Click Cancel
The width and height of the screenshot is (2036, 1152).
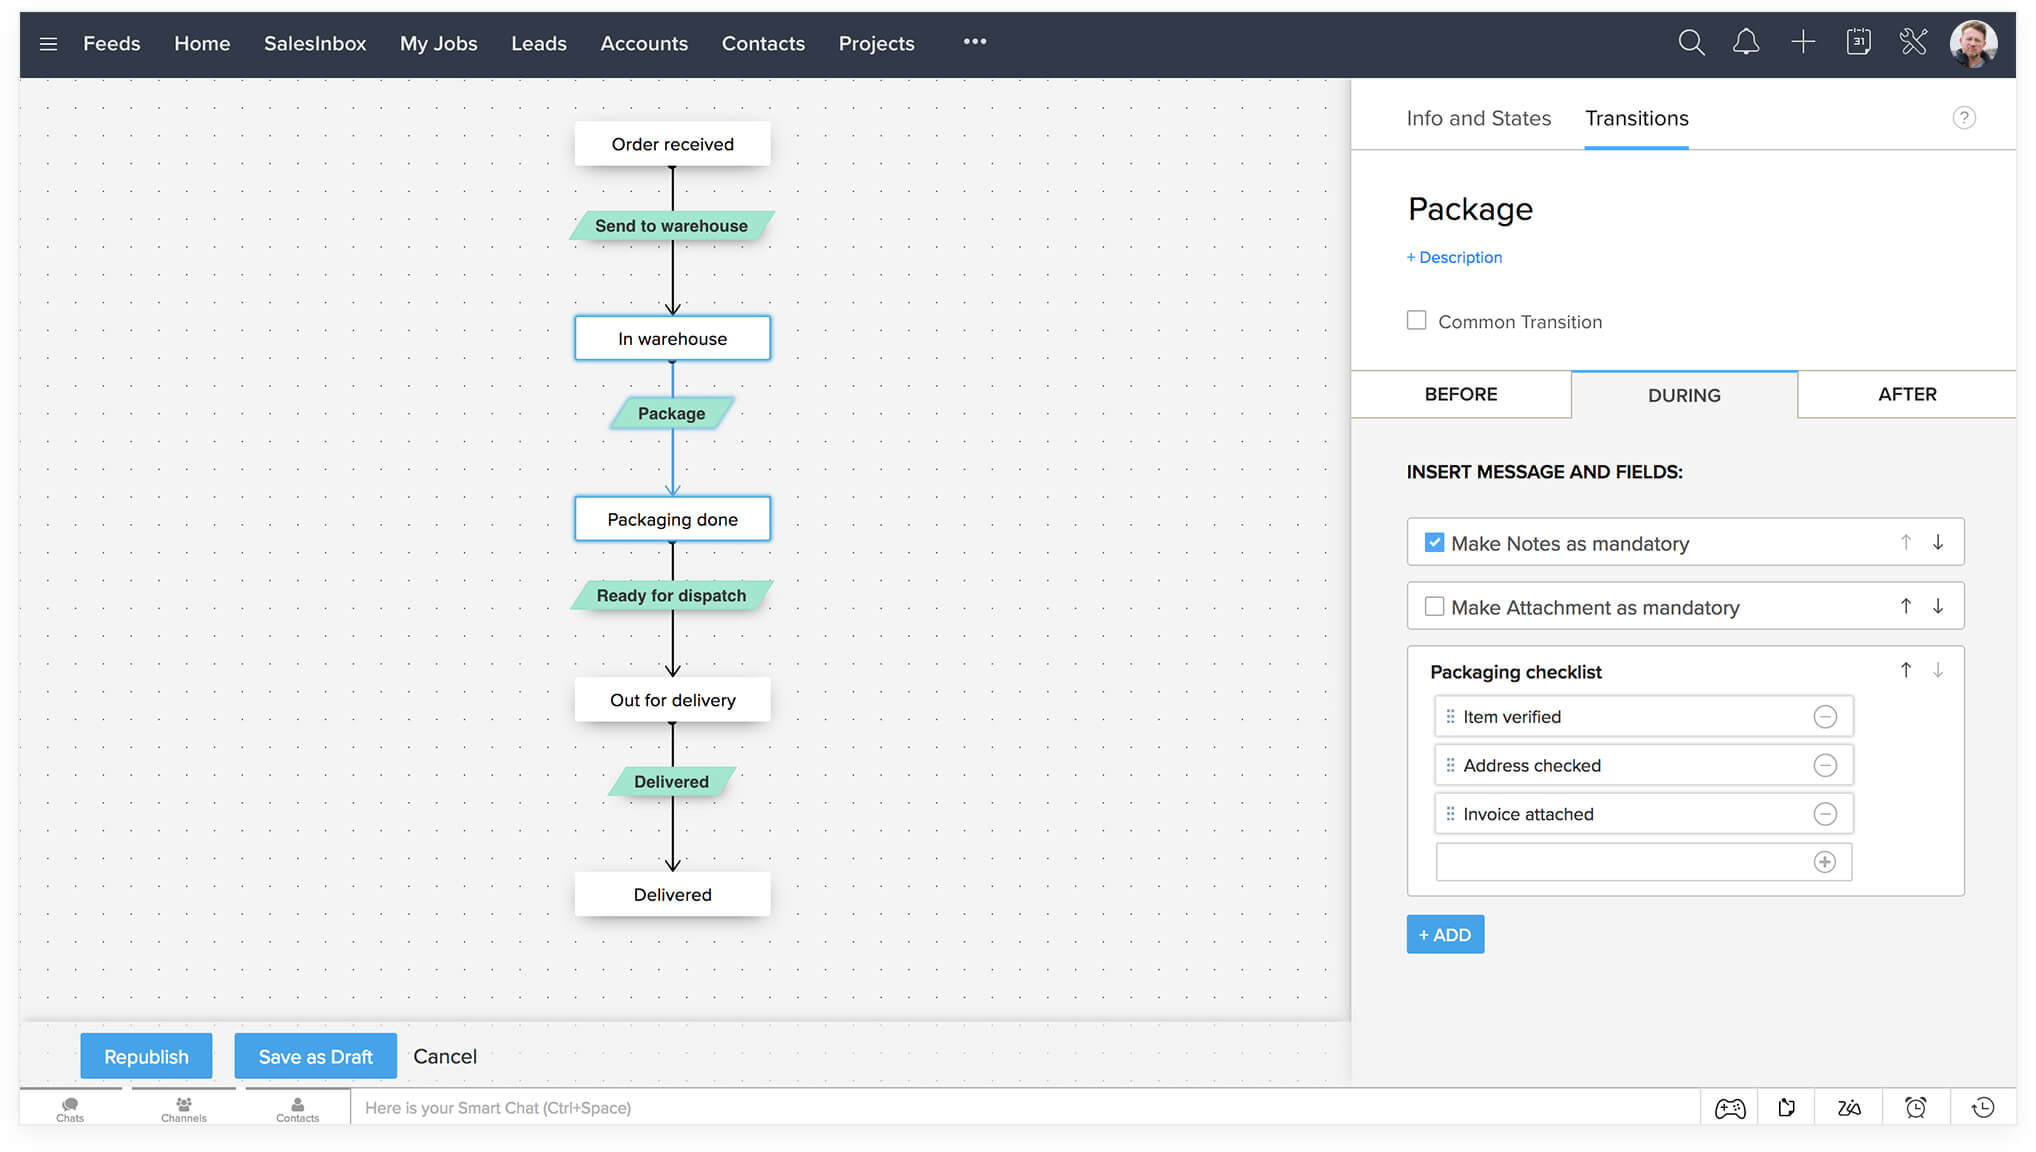click(x=445, y=1056)
